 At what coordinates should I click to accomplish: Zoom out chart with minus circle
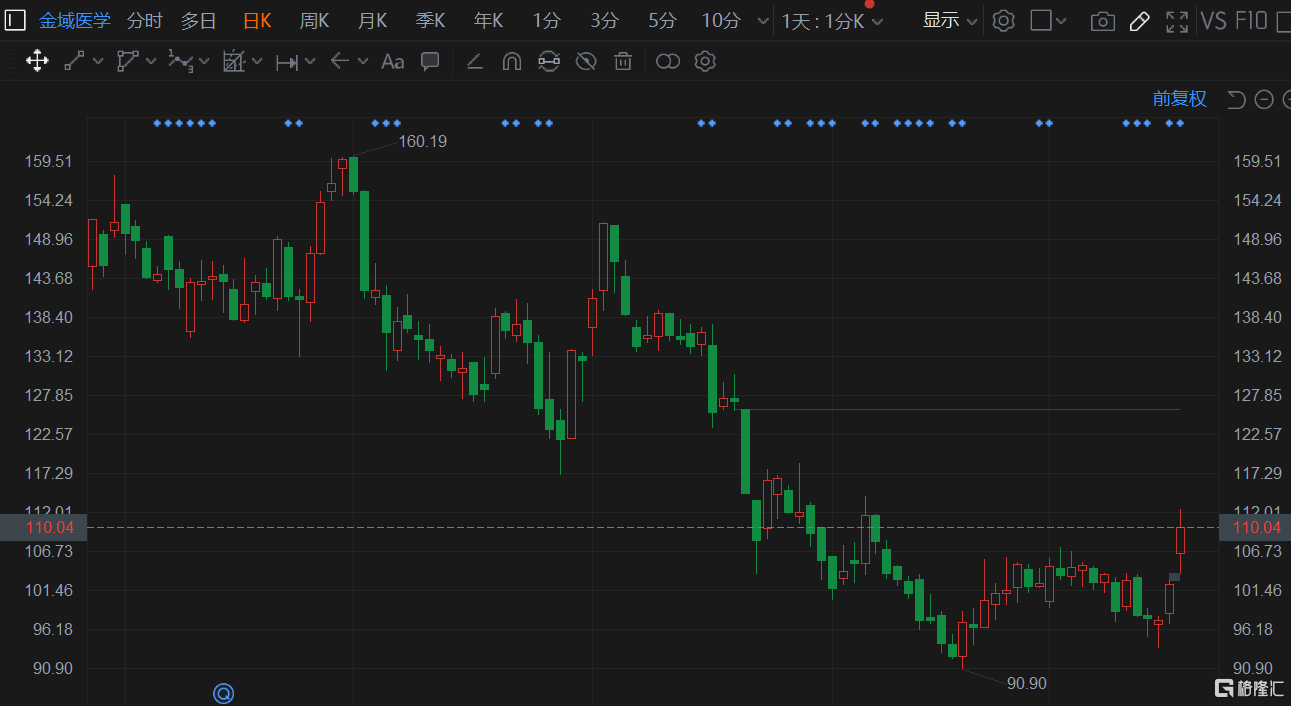tap(1264, 99)
